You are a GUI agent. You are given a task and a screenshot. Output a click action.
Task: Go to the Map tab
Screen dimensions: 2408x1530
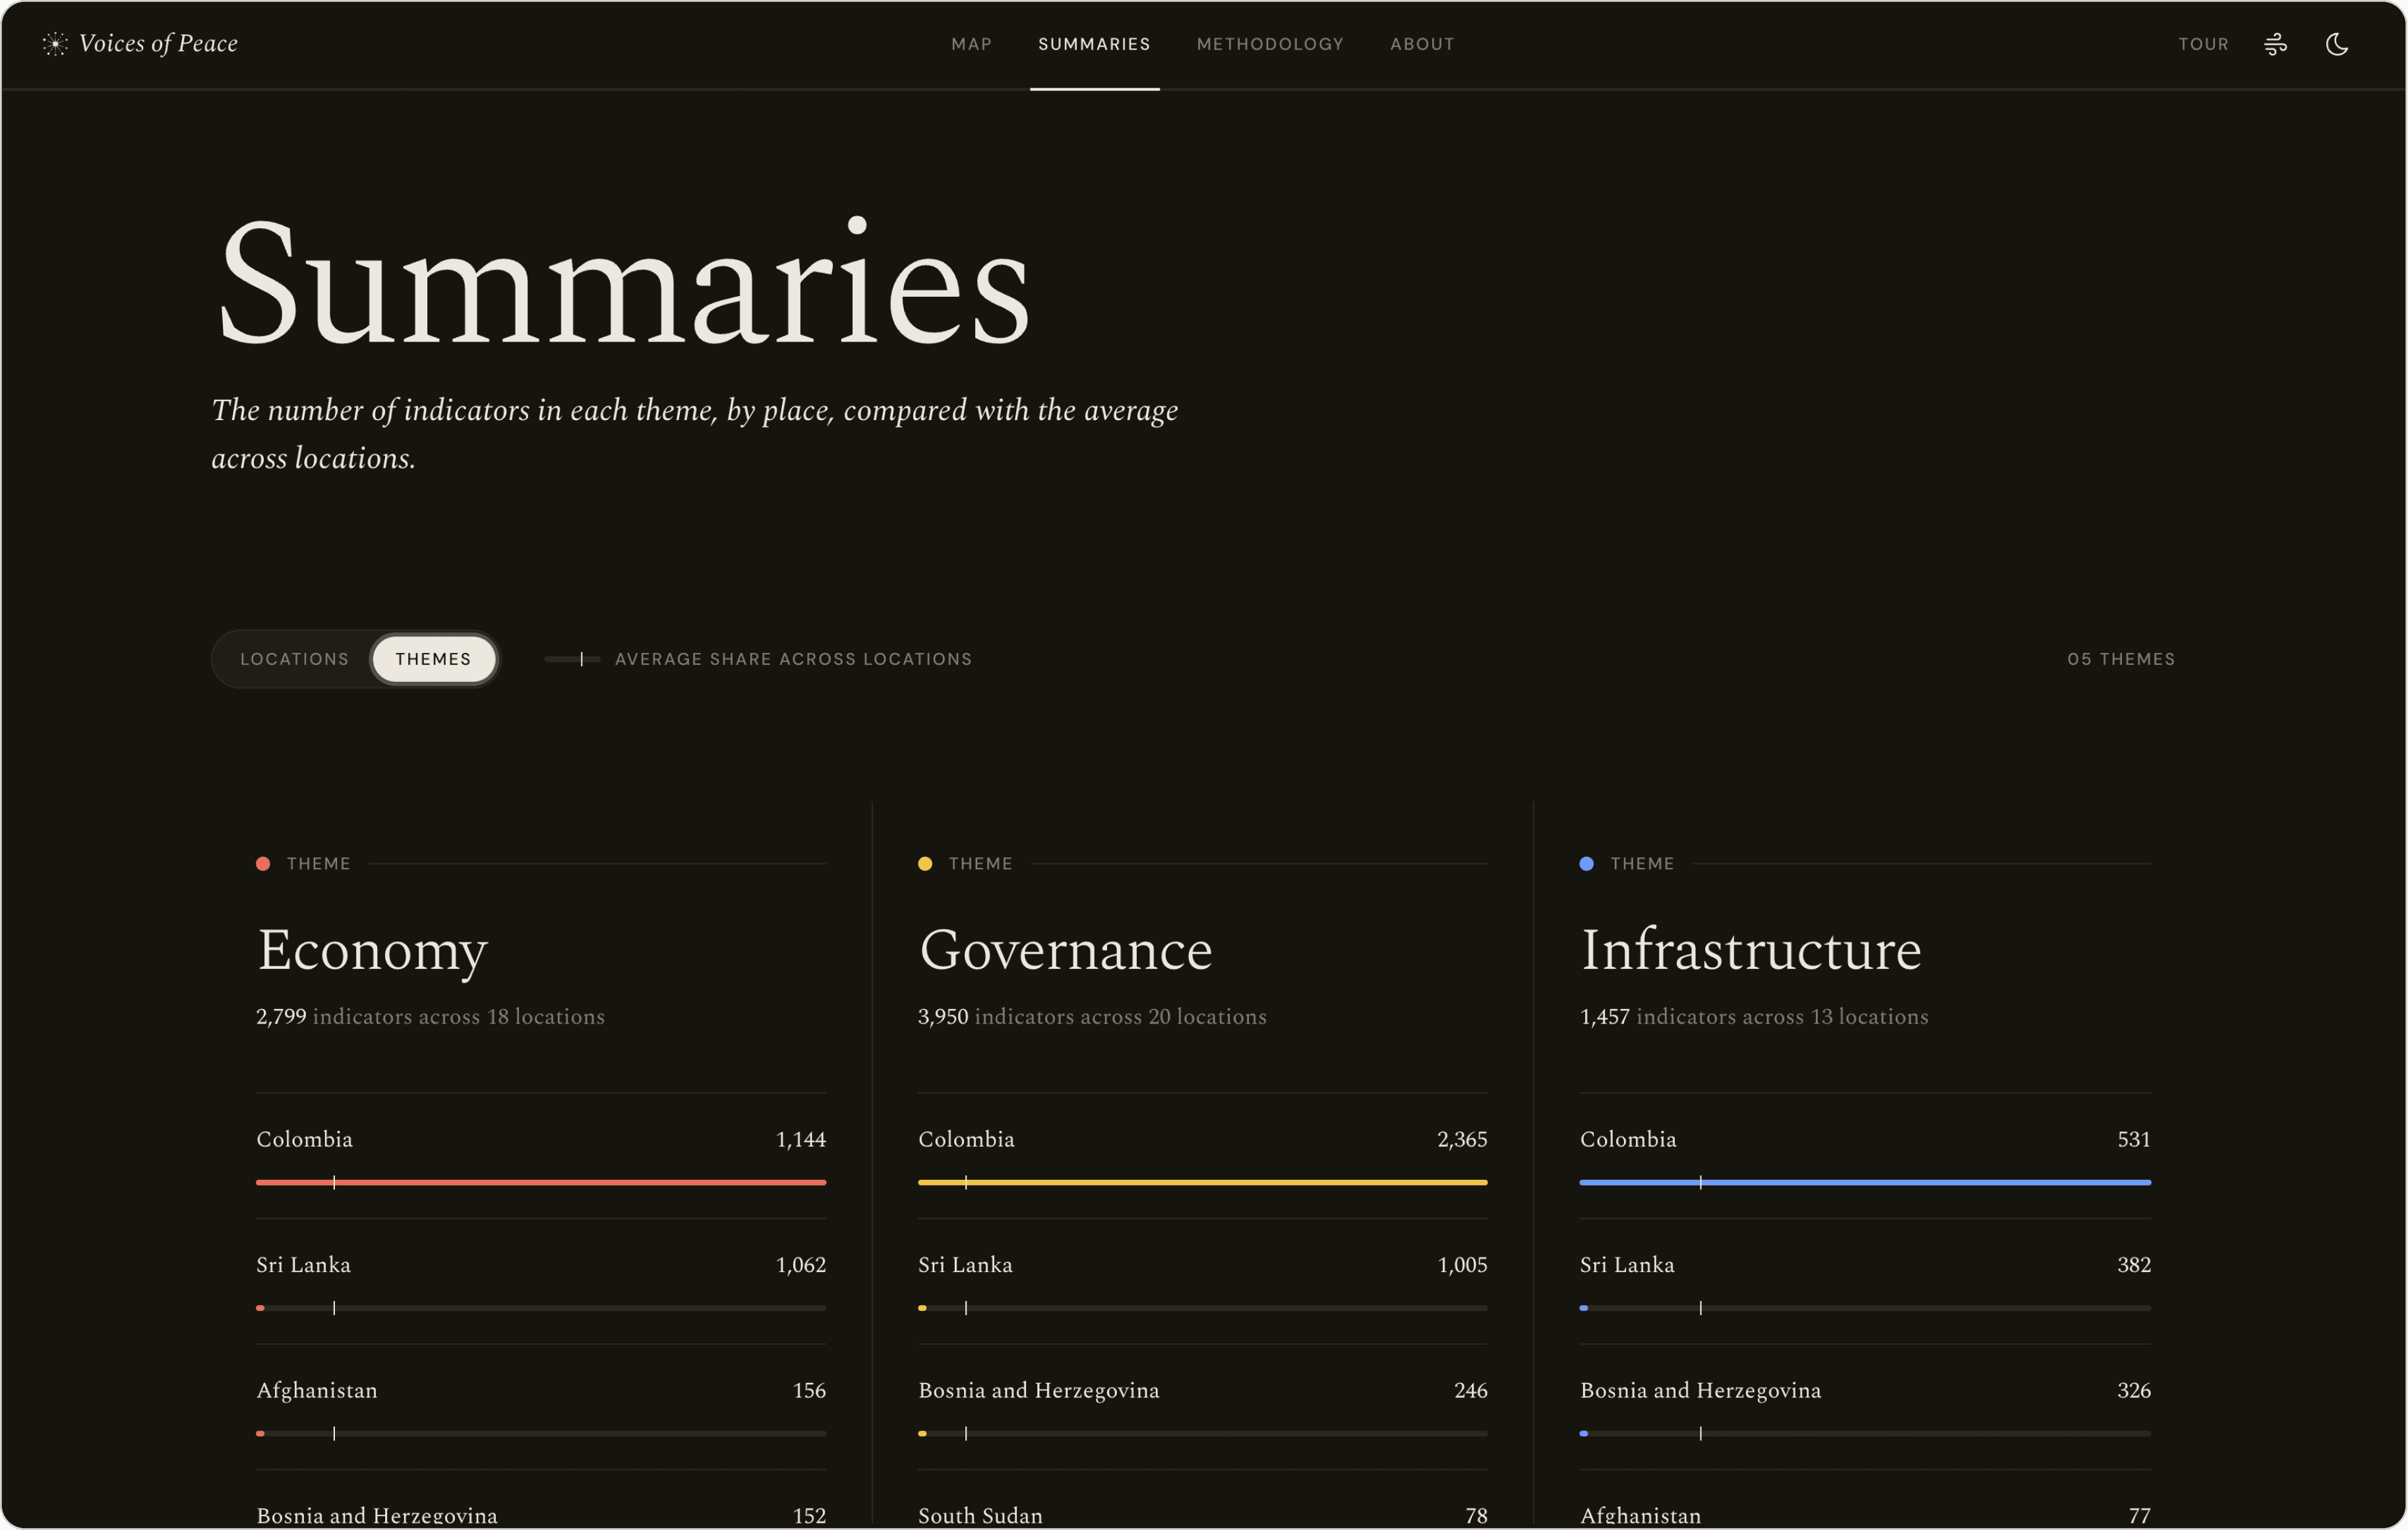pos(971,44)
